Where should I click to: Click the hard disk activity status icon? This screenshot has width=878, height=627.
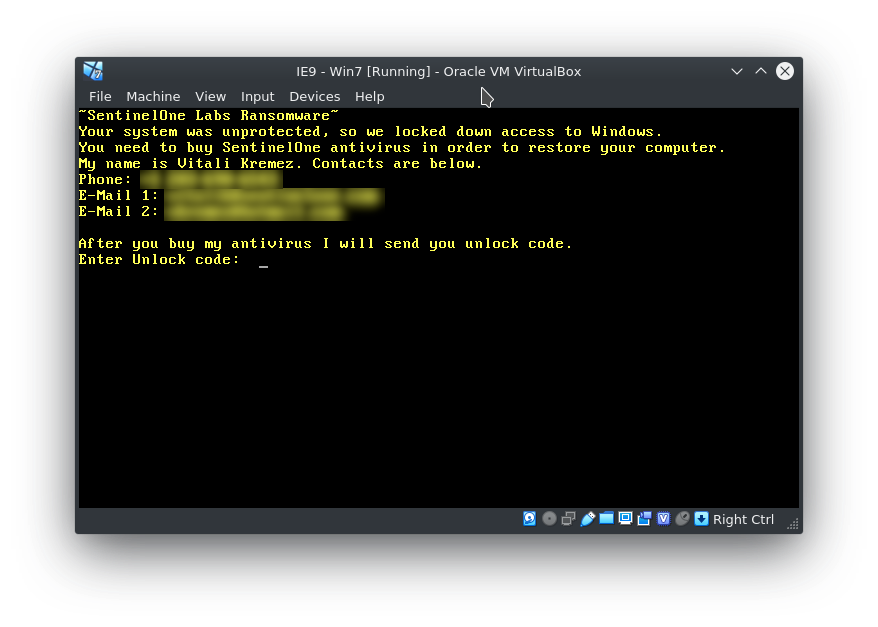tap(529, 519)
